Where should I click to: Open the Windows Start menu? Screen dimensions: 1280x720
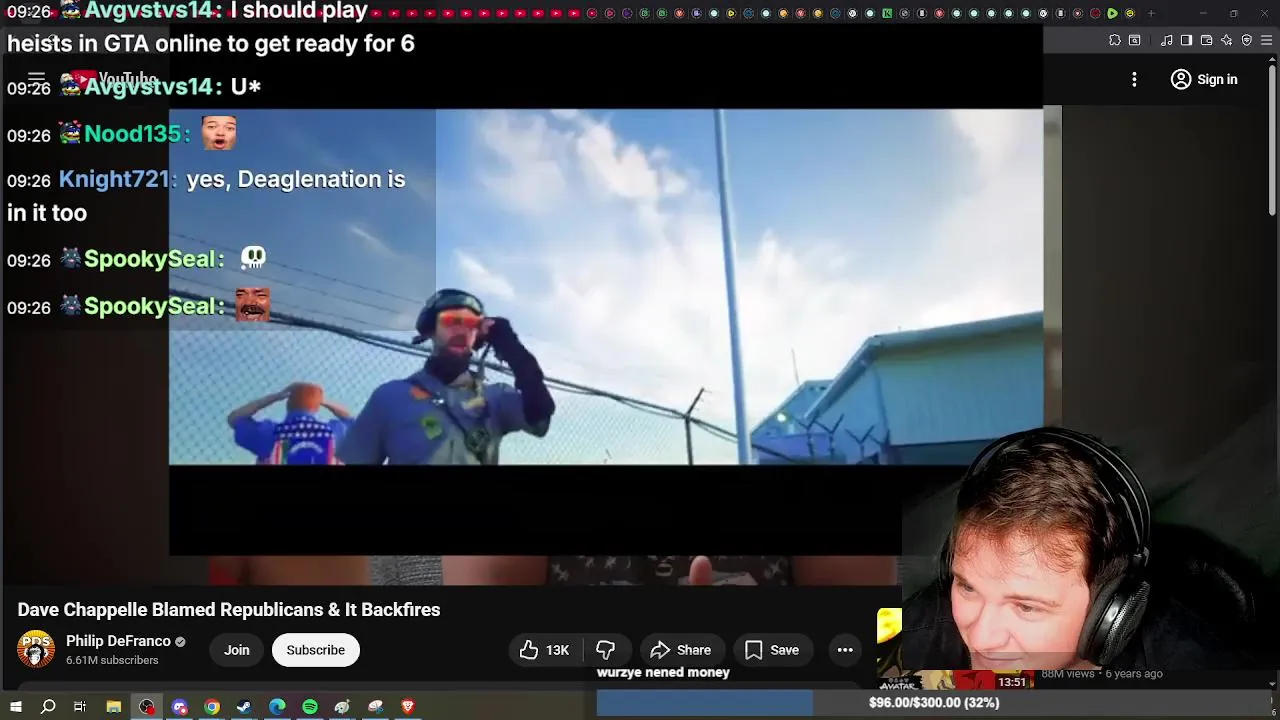(x=15, y=707)
